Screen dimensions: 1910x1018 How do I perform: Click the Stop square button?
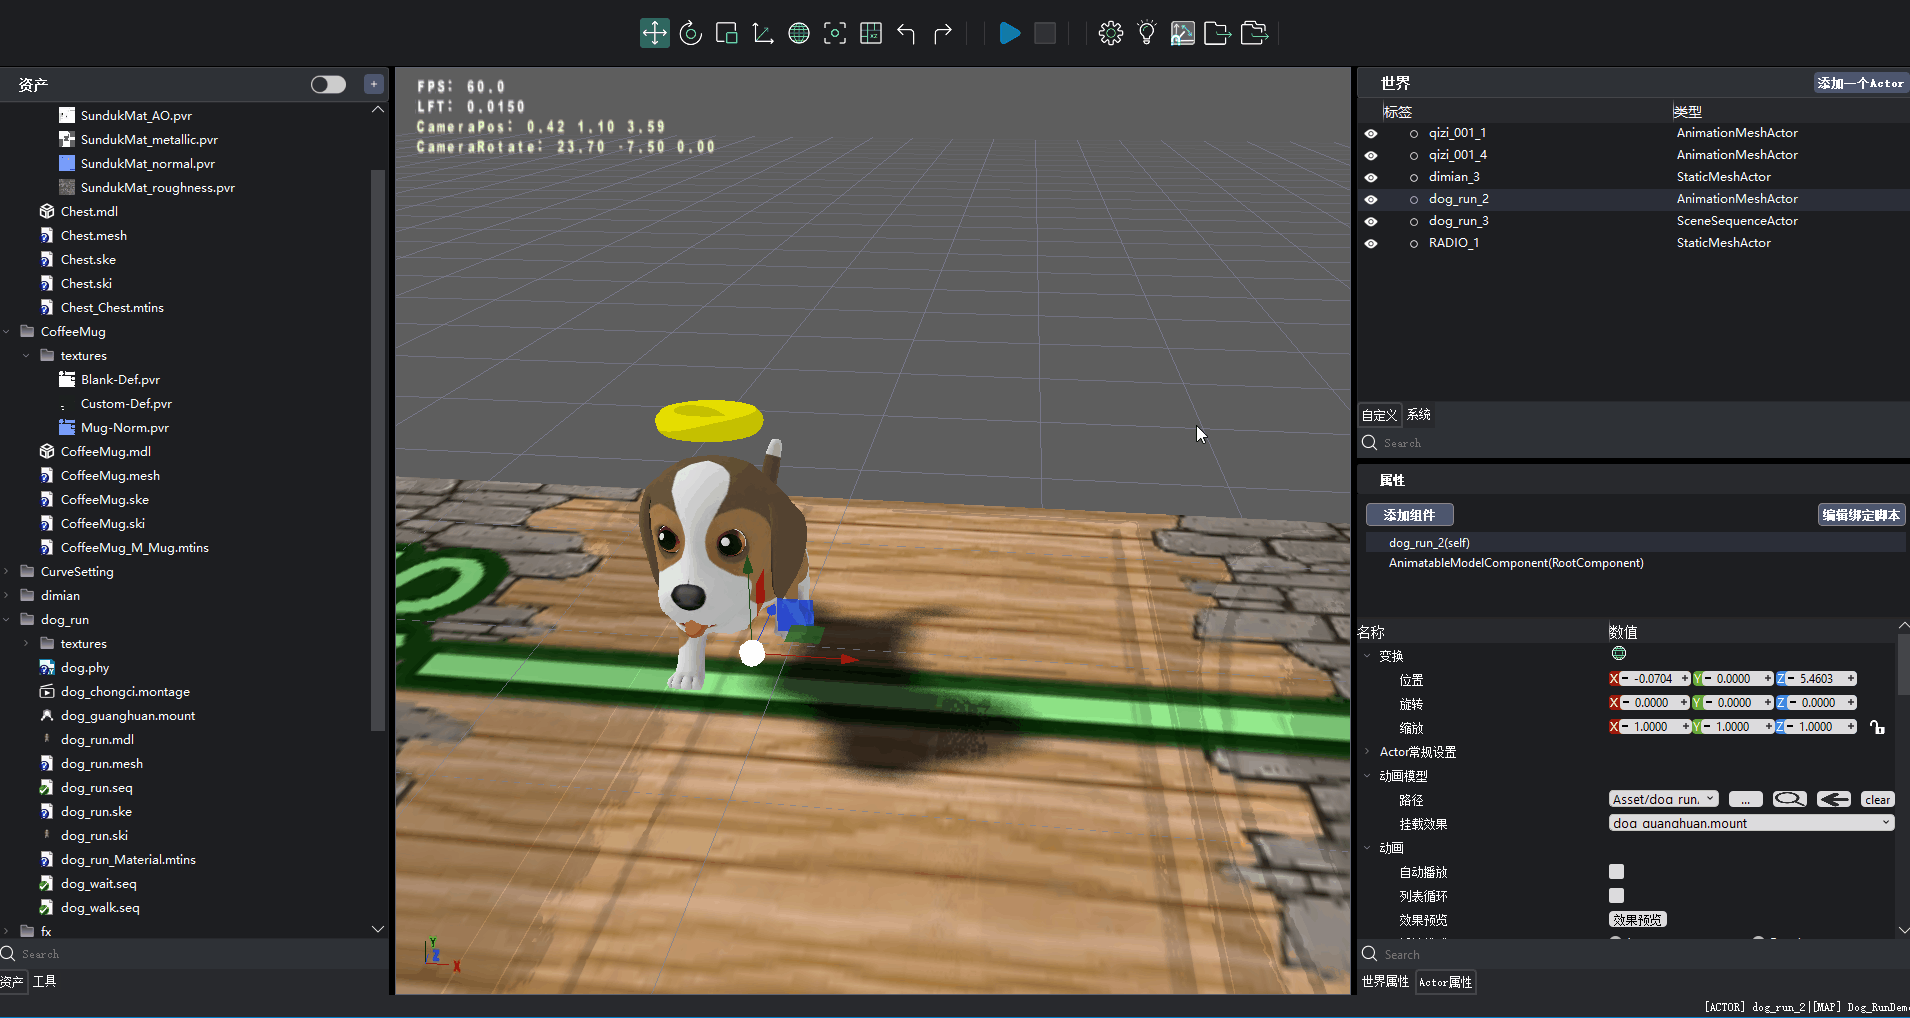[x=1045, y=33]
